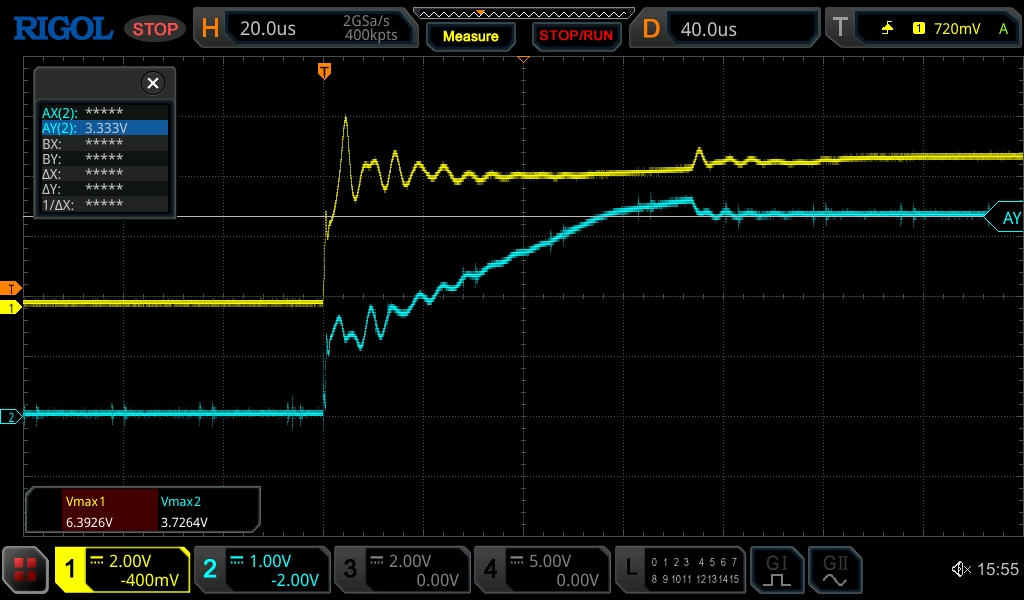Toggle the muted speaker sound icon
Screen dimensions: 1024x600
tap(961, 569)
